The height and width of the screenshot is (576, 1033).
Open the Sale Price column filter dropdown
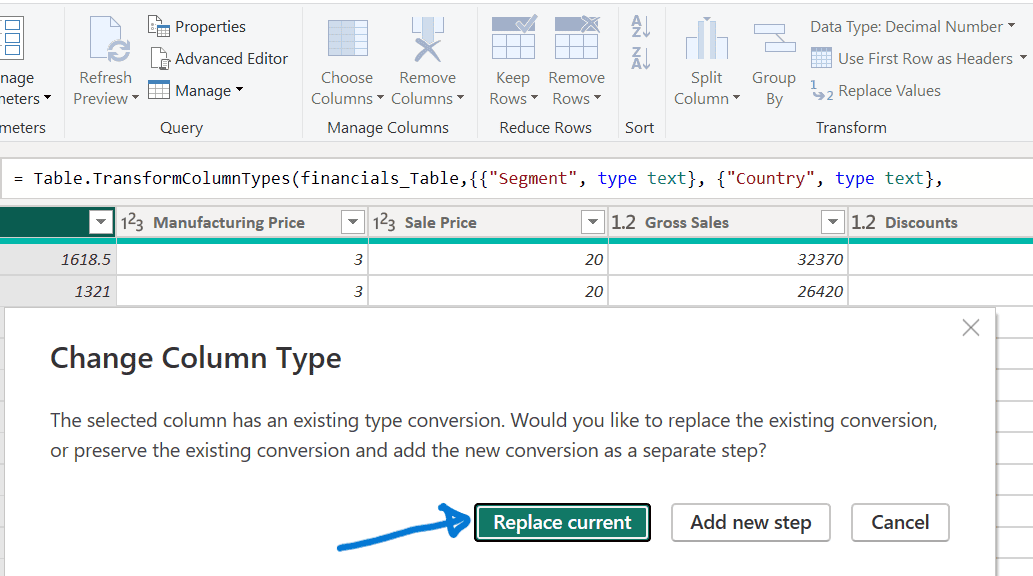click(593, 222)
